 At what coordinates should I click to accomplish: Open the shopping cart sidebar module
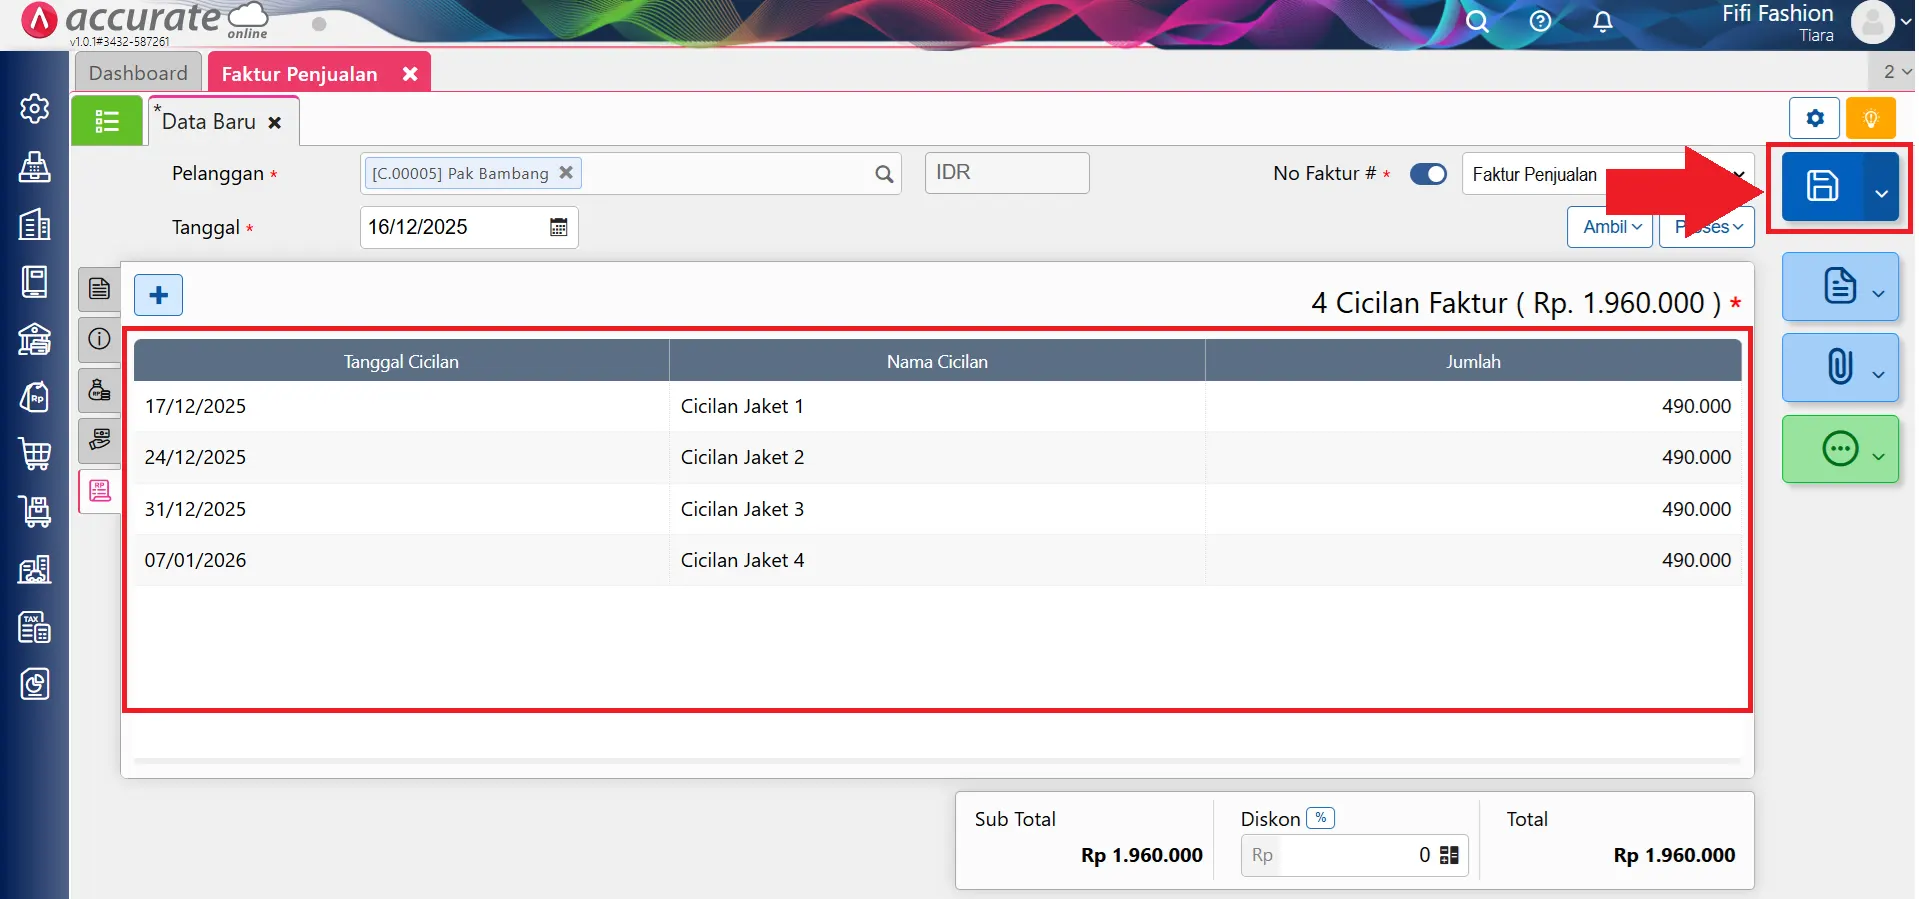(35, 454)
